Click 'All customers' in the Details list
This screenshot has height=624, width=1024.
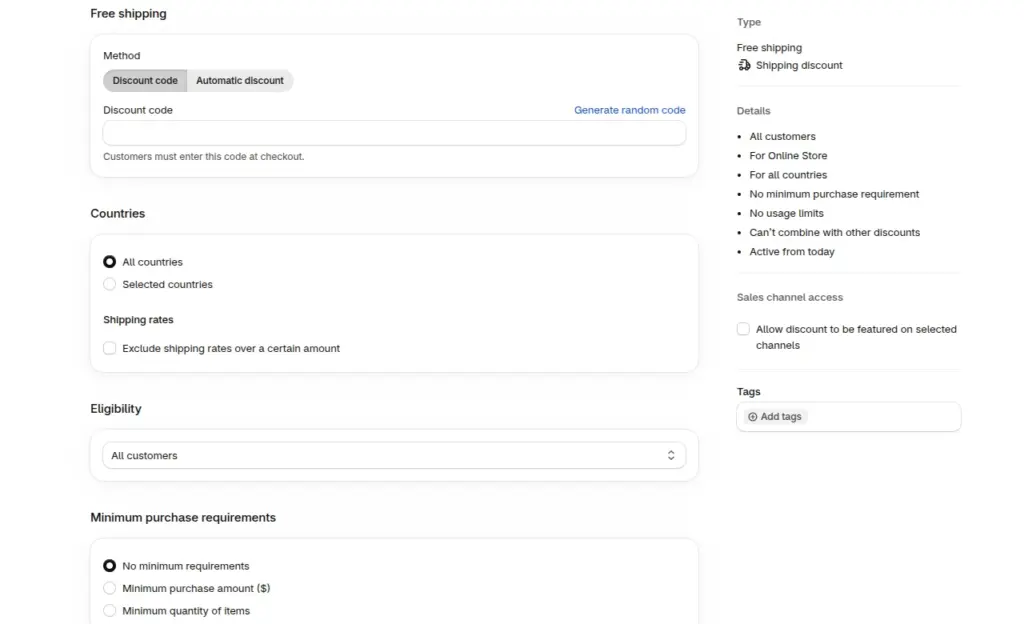782,136
